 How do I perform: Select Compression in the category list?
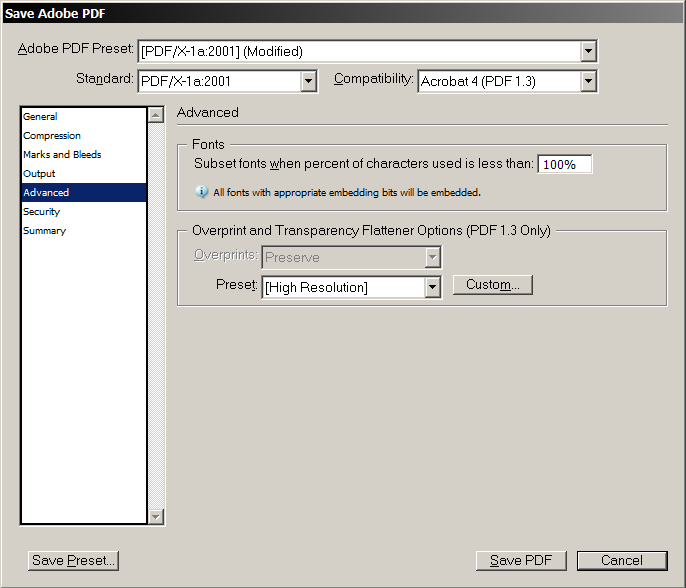[x=84, y=136]
